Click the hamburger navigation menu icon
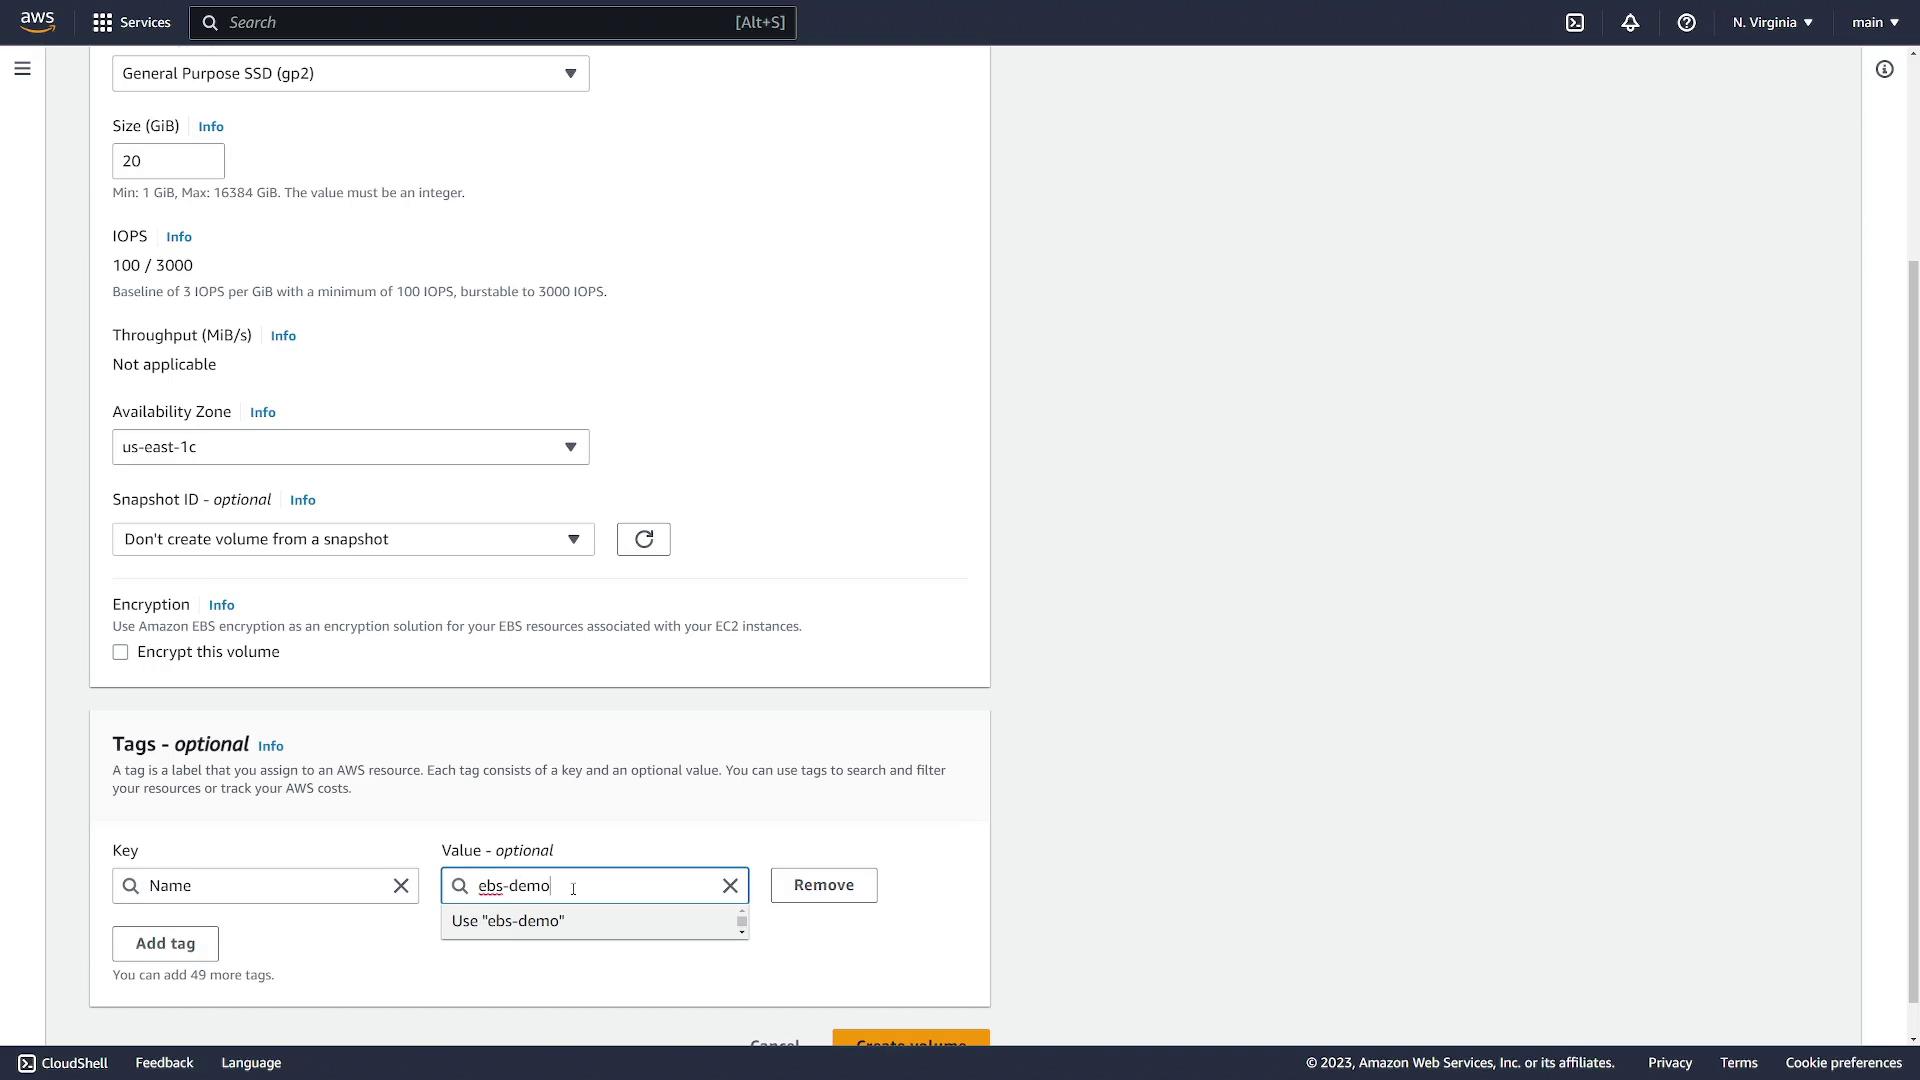 point(22,69)
